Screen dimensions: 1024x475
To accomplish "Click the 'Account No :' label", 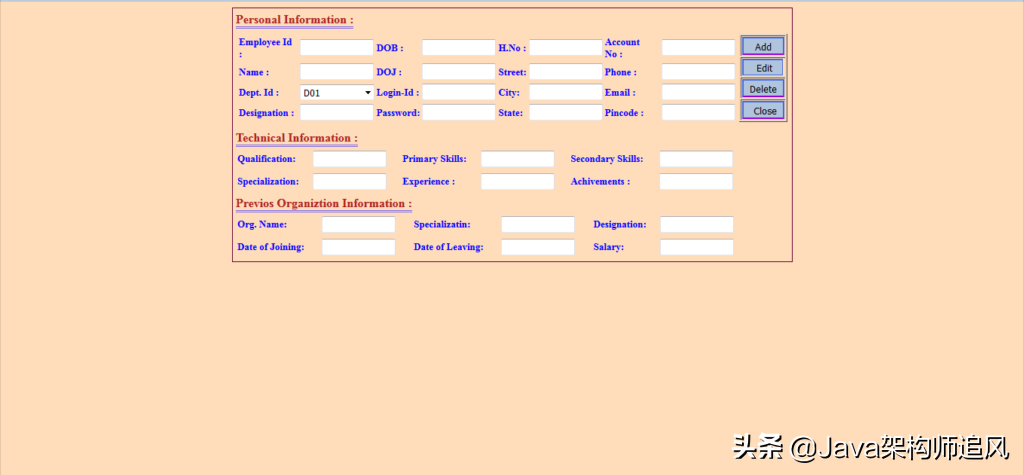I will coord(622,48).
